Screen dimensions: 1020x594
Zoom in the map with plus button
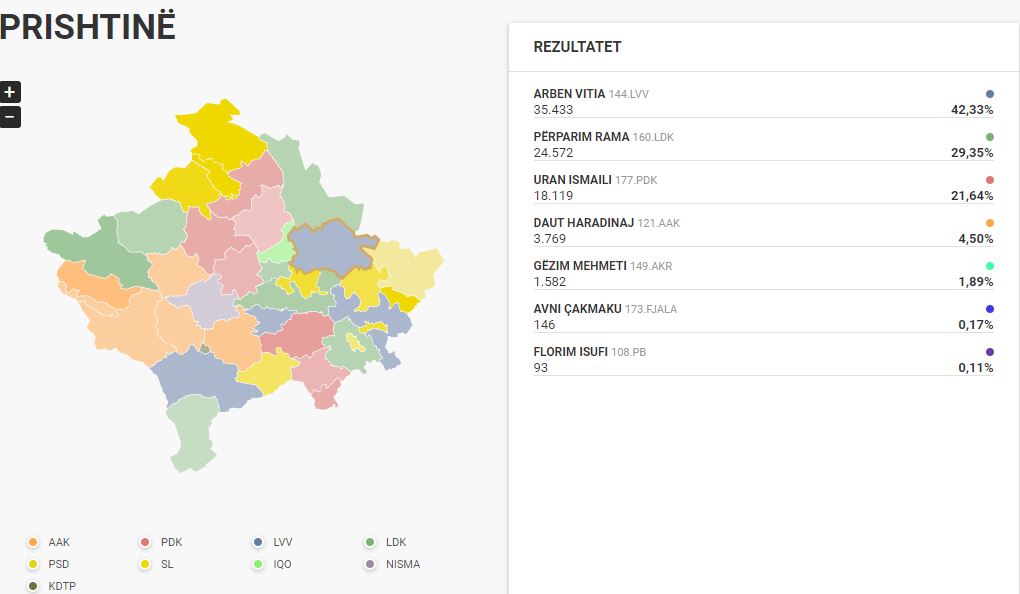[x=10, y=92]
